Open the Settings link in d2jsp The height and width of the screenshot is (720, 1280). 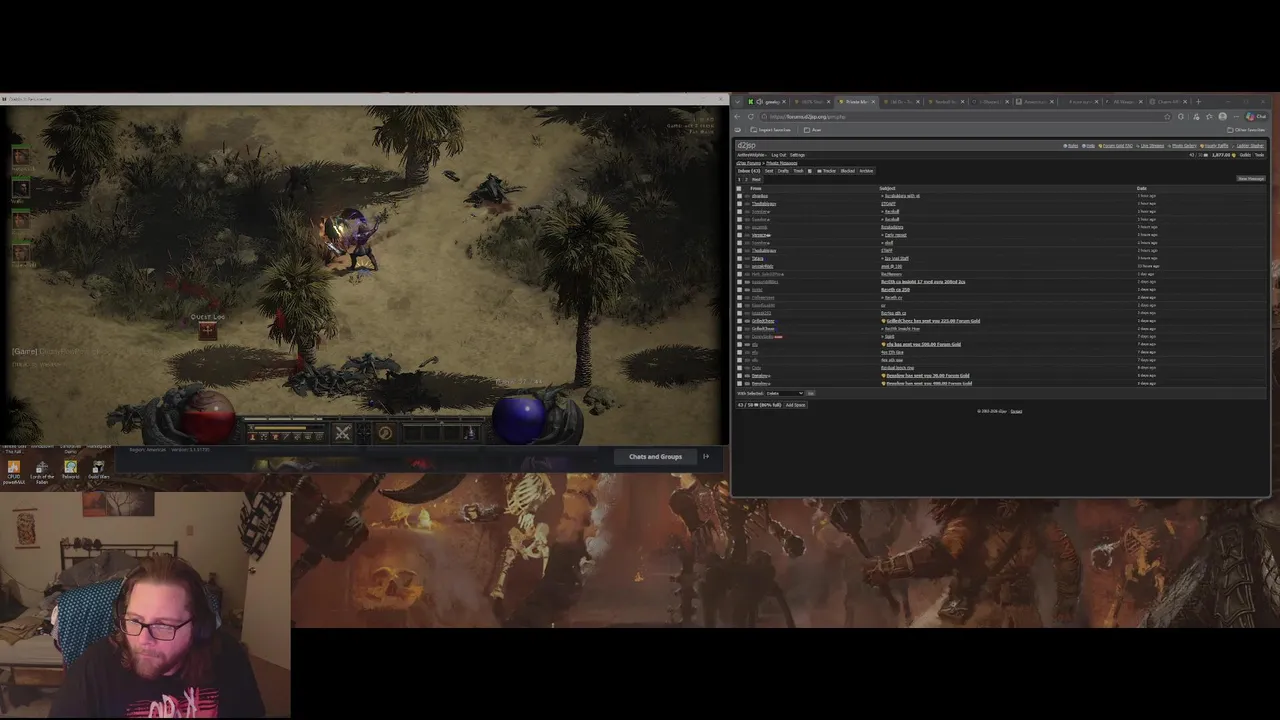pyautogui.click(x=797, y=155)
